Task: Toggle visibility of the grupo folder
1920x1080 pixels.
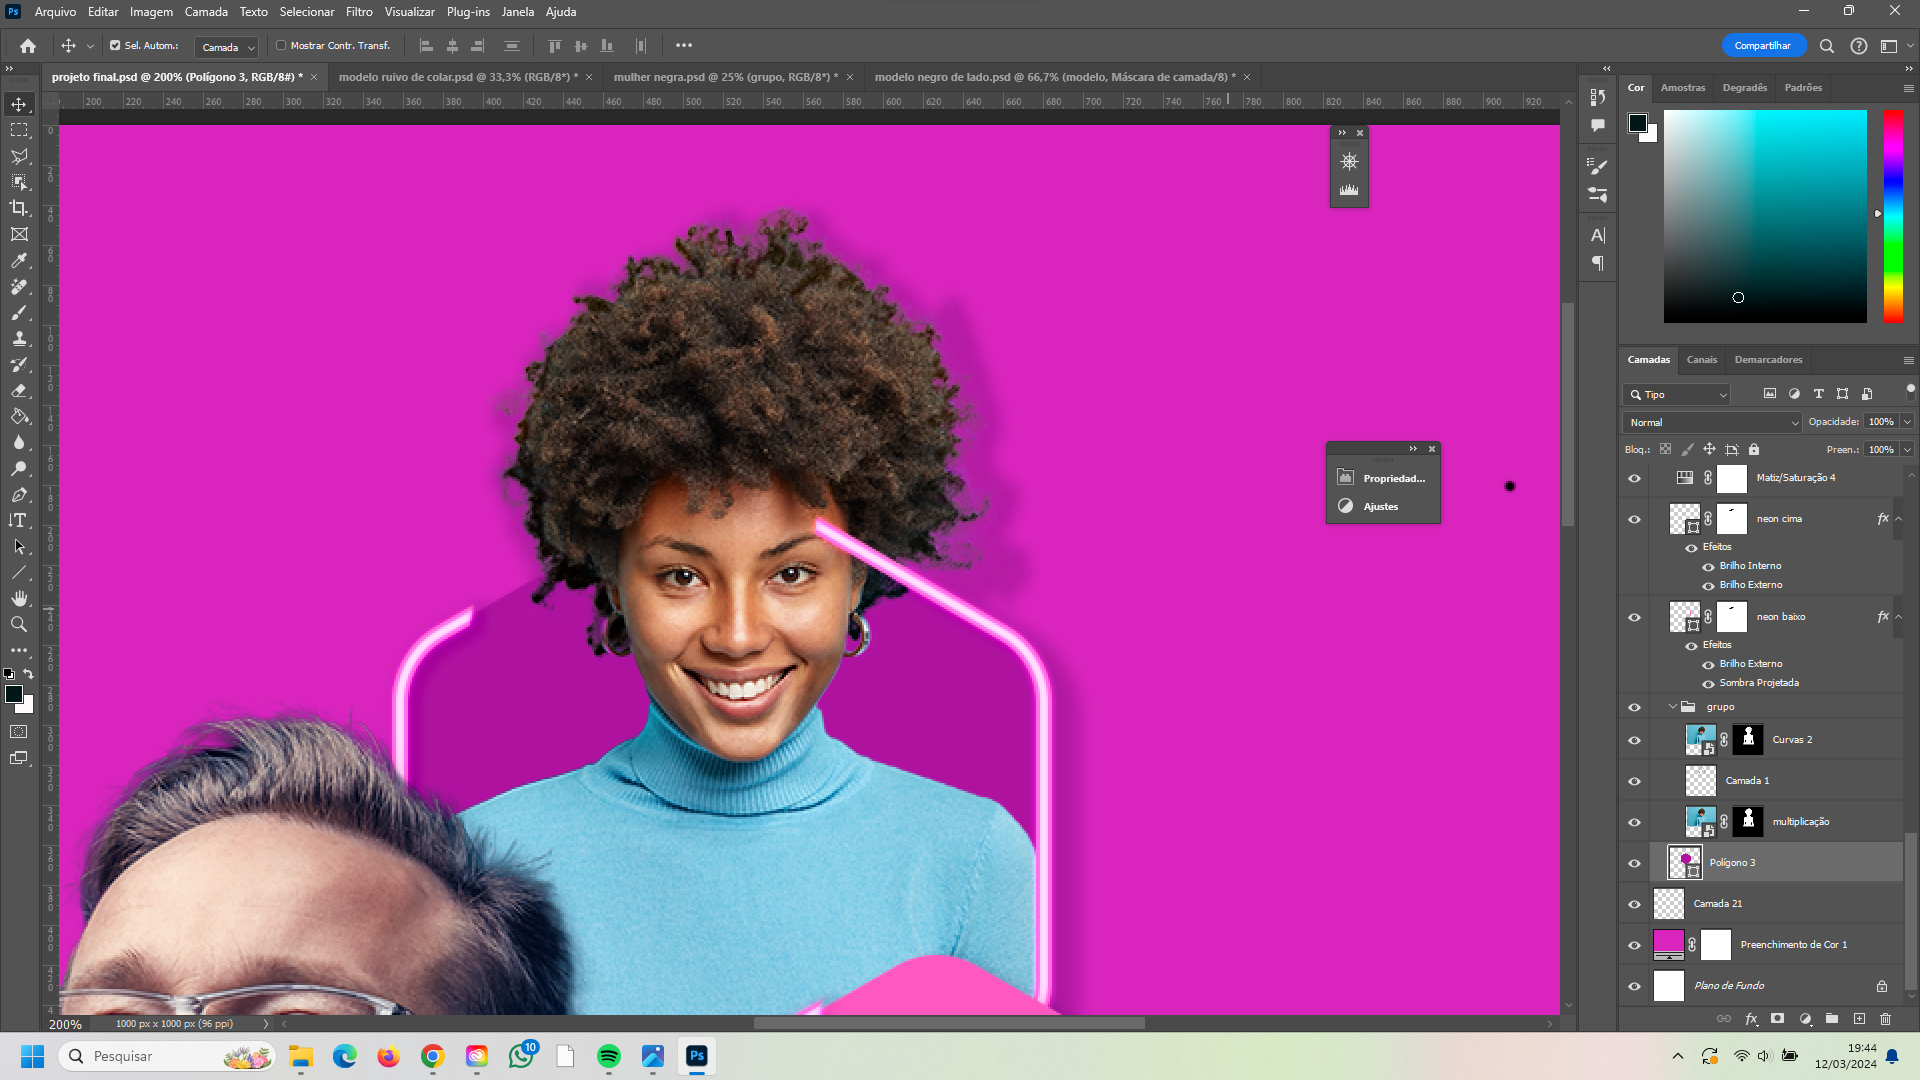Action: 1634,707
